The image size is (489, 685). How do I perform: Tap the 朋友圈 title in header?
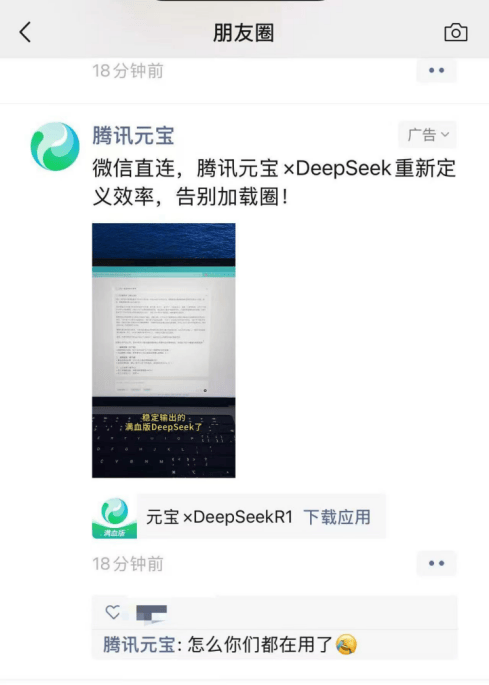(243, 33)
